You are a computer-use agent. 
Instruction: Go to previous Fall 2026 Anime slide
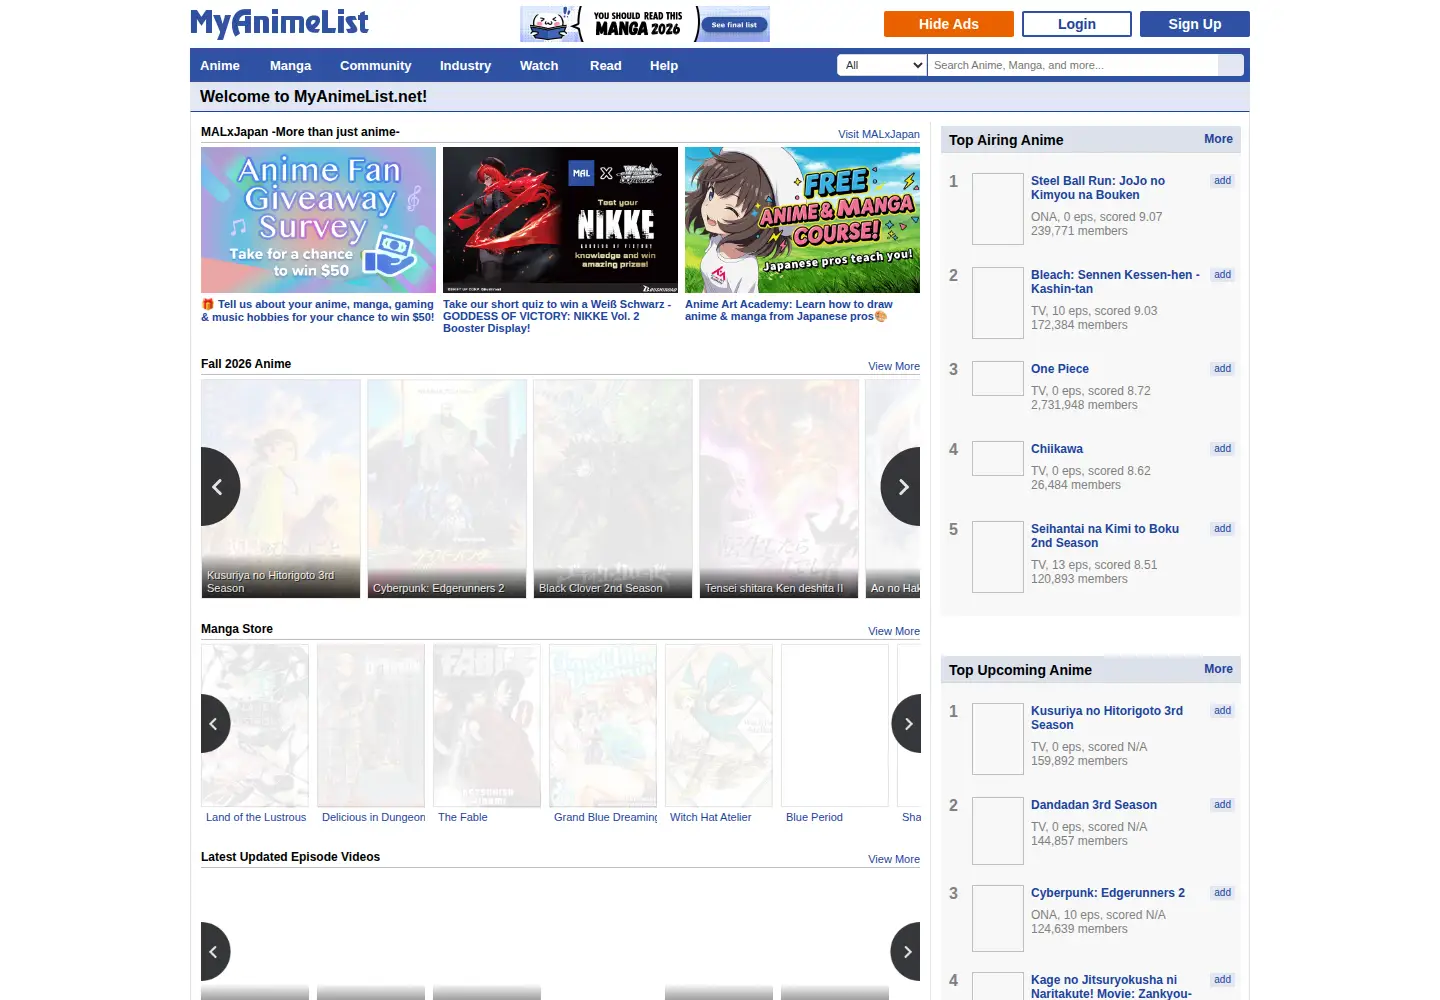219,487
